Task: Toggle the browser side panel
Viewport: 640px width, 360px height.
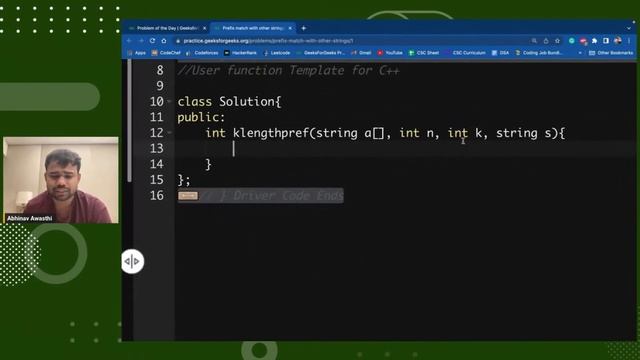Action: (x=606, y=41)
